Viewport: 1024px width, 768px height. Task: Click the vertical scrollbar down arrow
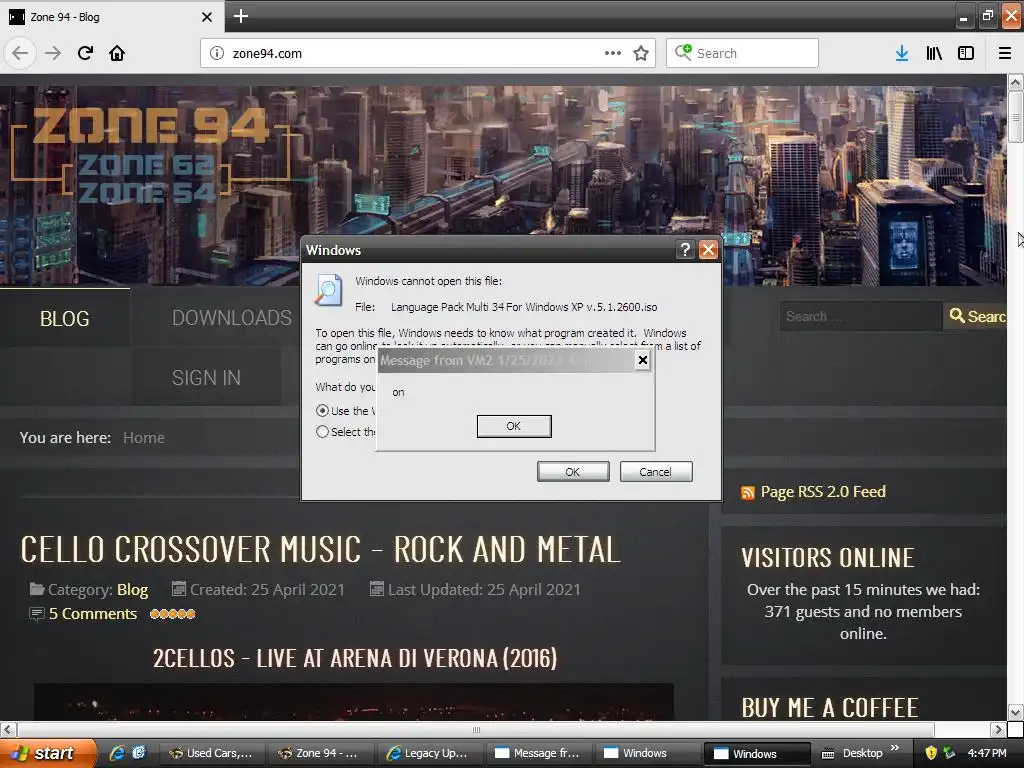[1015, 712]
